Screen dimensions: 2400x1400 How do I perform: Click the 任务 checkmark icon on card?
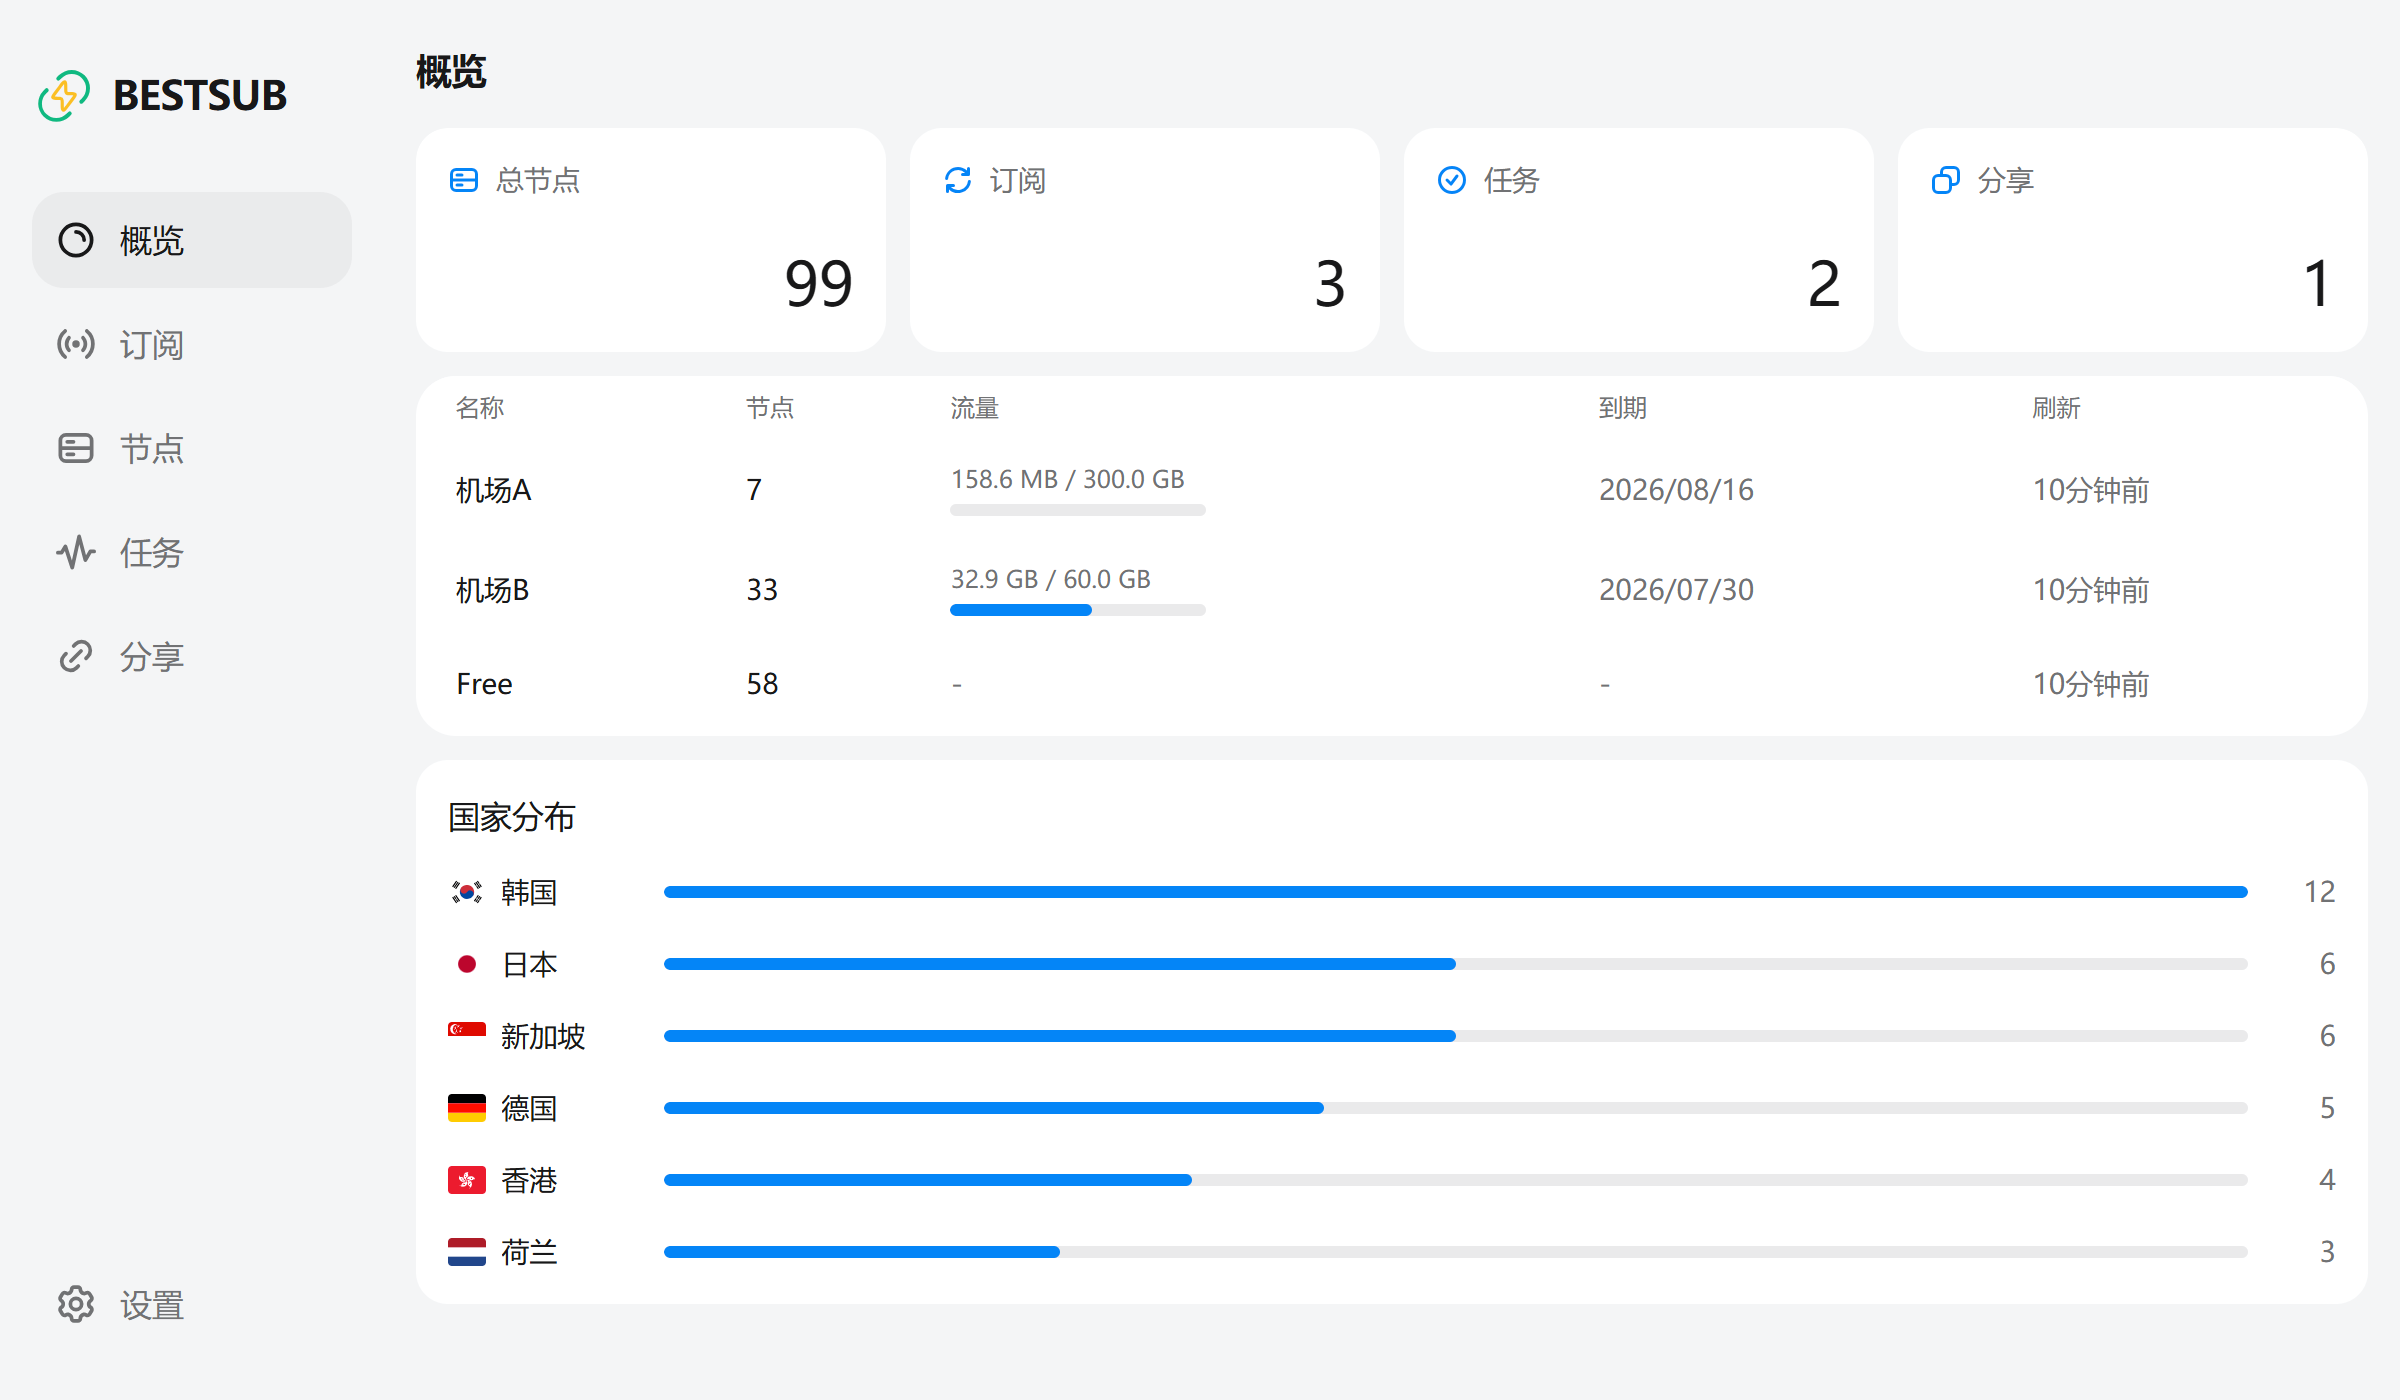[1452, 180]
